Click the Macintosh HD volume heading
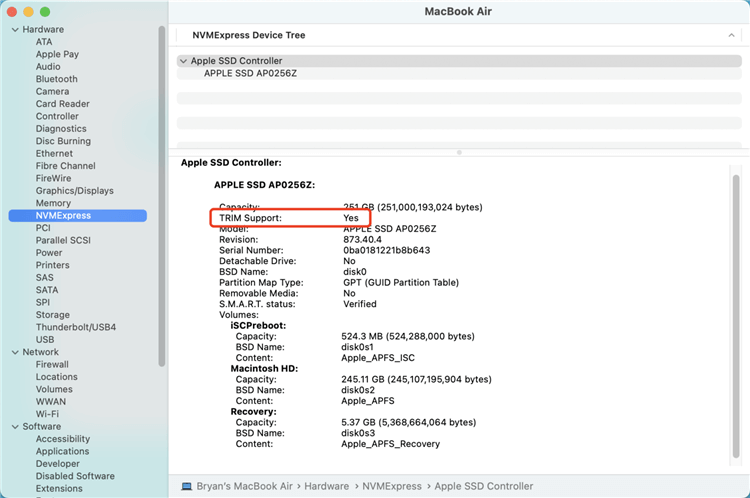Viewport: 750px width, 498px height. pos(264,369)
